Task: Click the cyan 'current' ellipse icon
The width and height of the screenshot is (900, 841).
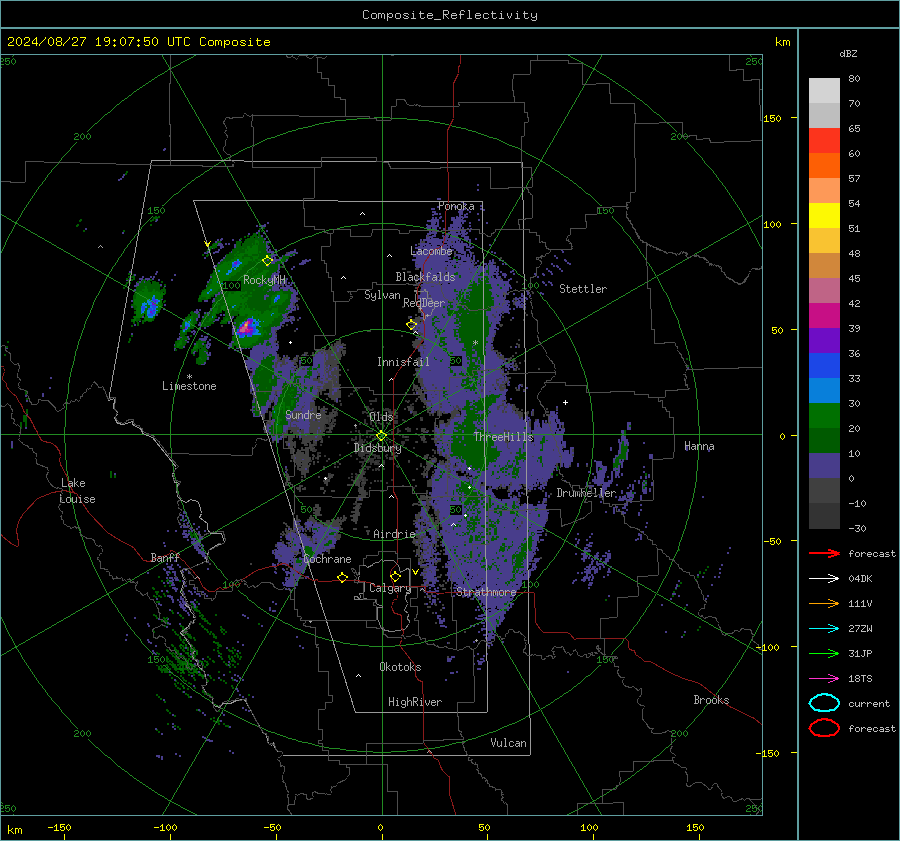Action: (x=824, y=703)
